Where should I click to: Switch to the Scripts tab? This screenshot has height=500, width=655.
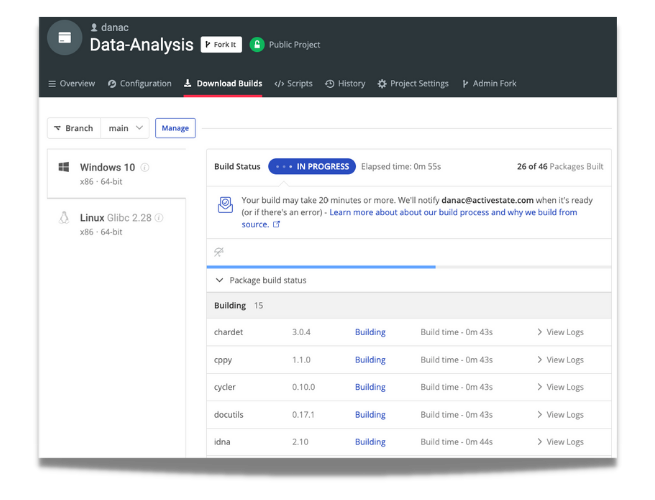click(x=293, y=84)
